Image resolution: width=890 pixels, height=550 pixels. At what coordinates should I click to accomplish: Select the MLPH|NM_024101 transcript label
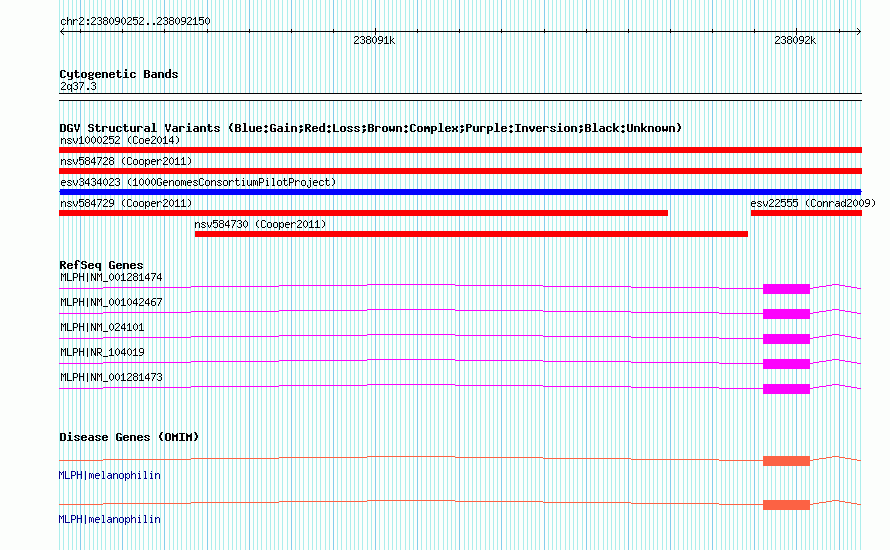click(102, 328)
